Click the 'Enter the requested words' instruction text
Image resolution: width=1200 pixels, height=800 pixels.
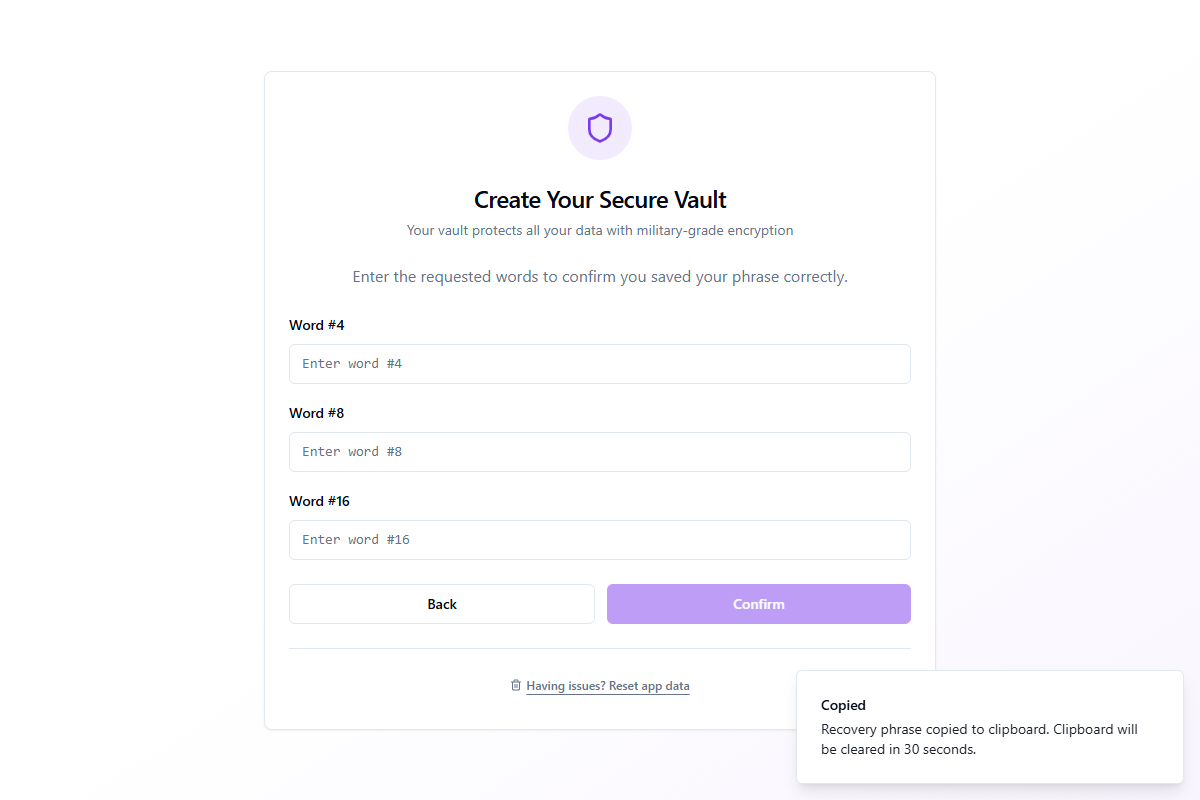pos(600,277)
